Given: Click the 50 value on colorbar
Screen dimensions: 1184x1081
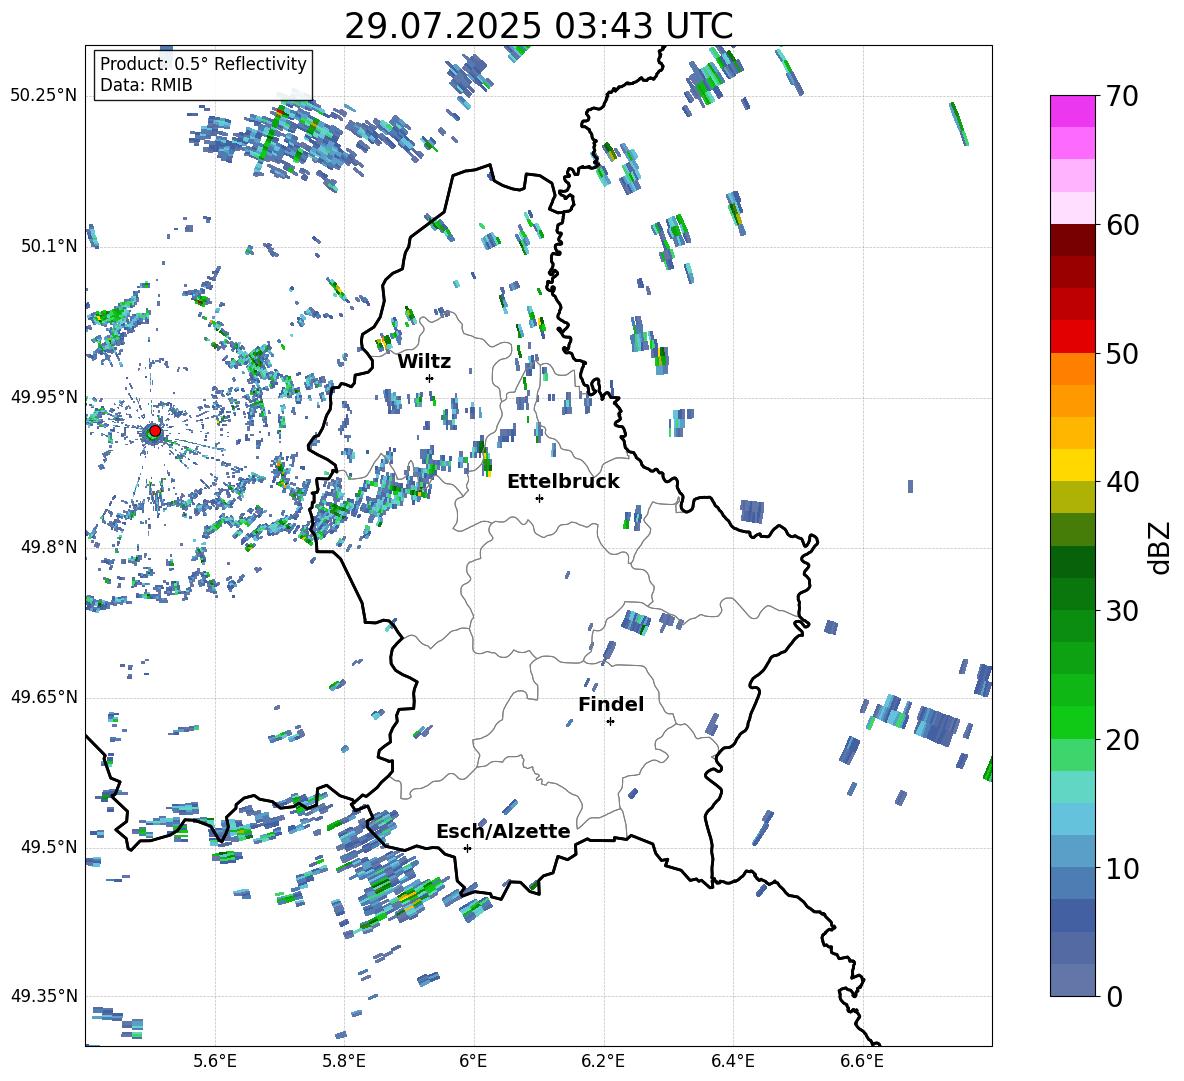Looking at the screenshot, I should (x=1121, y=353).
